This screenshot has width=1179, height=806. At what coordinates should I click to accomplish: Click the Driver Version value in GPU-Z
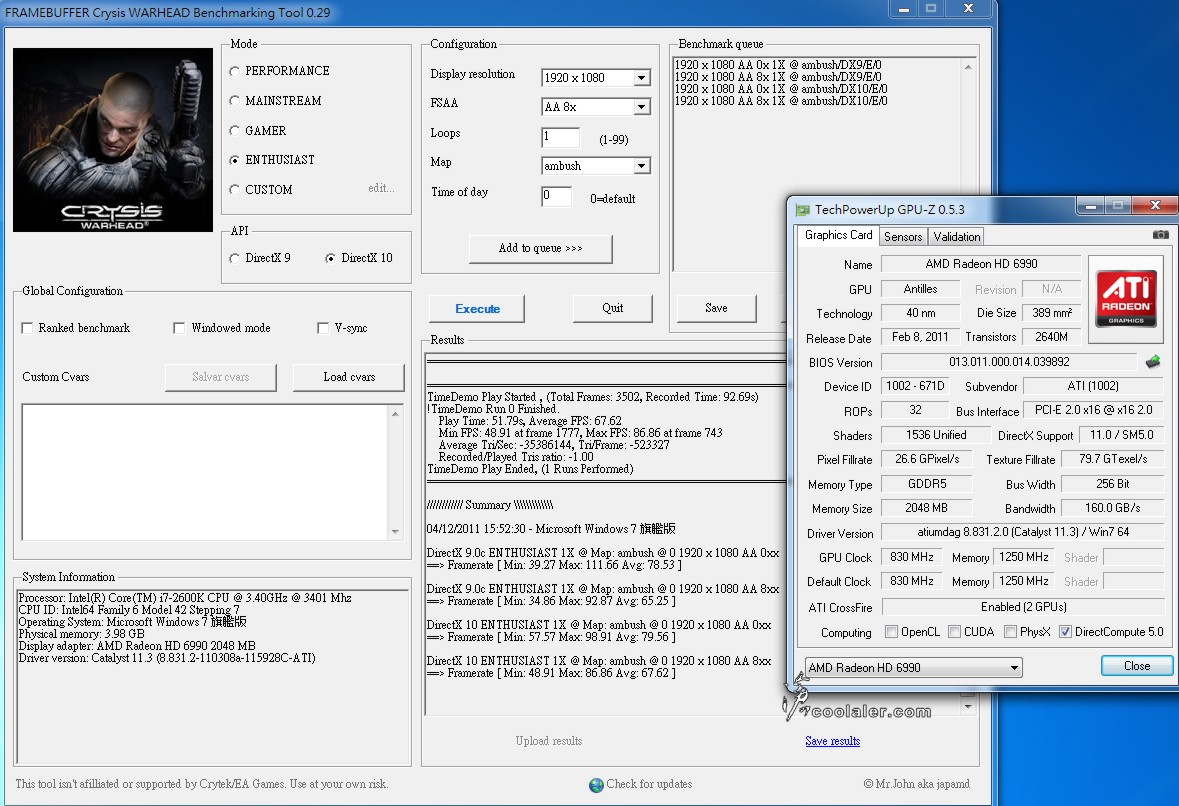(x=1023, y=532)
